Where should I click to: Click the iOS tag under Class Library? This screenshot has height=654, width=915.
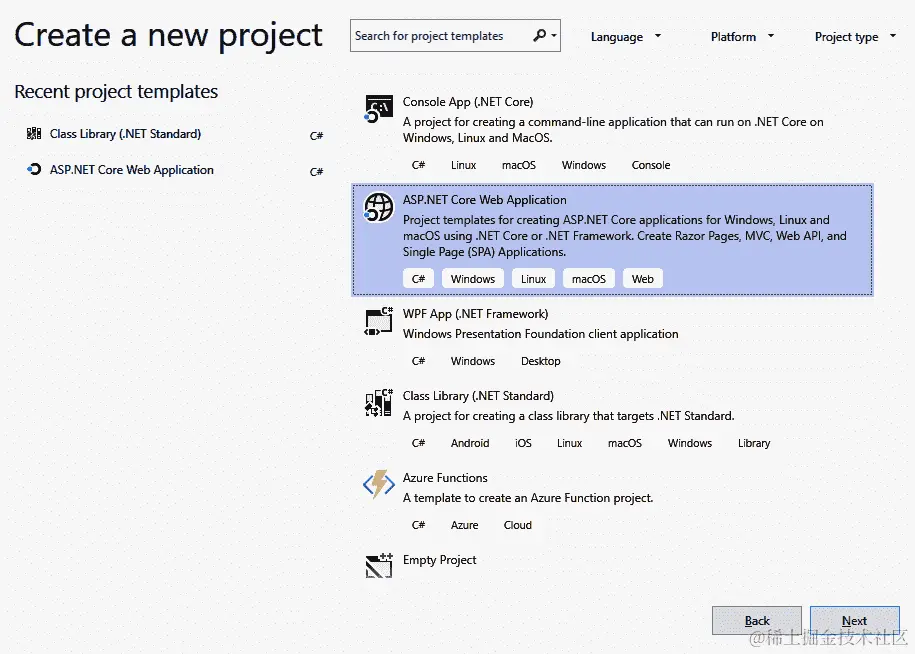point(523,443)
